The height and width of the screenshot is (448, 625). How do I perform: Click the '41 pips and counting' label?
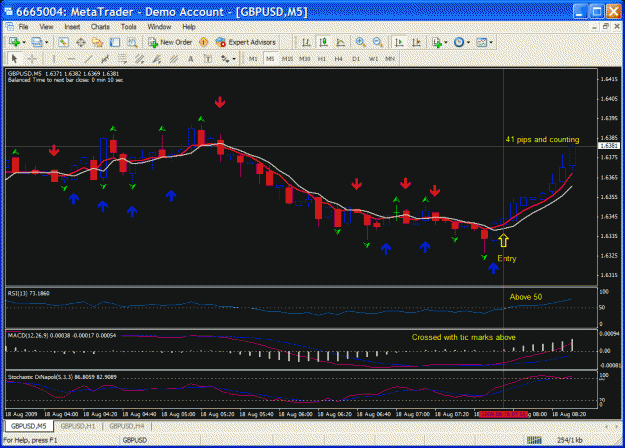coord(542,140)
